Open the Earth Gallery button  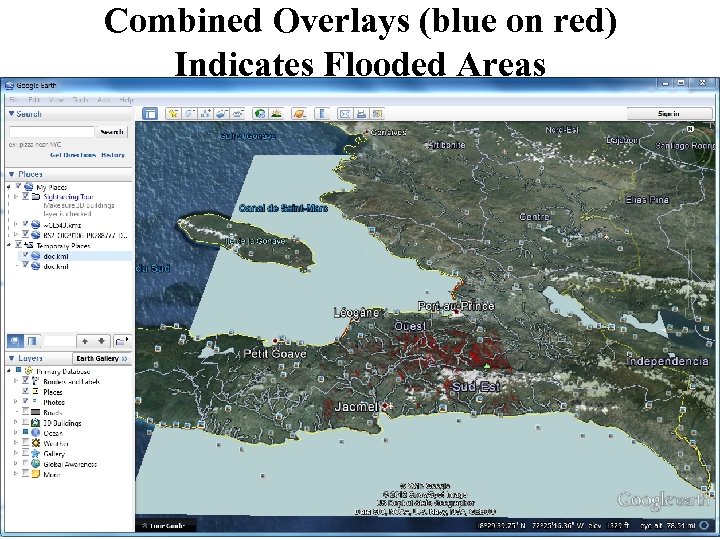102,358
